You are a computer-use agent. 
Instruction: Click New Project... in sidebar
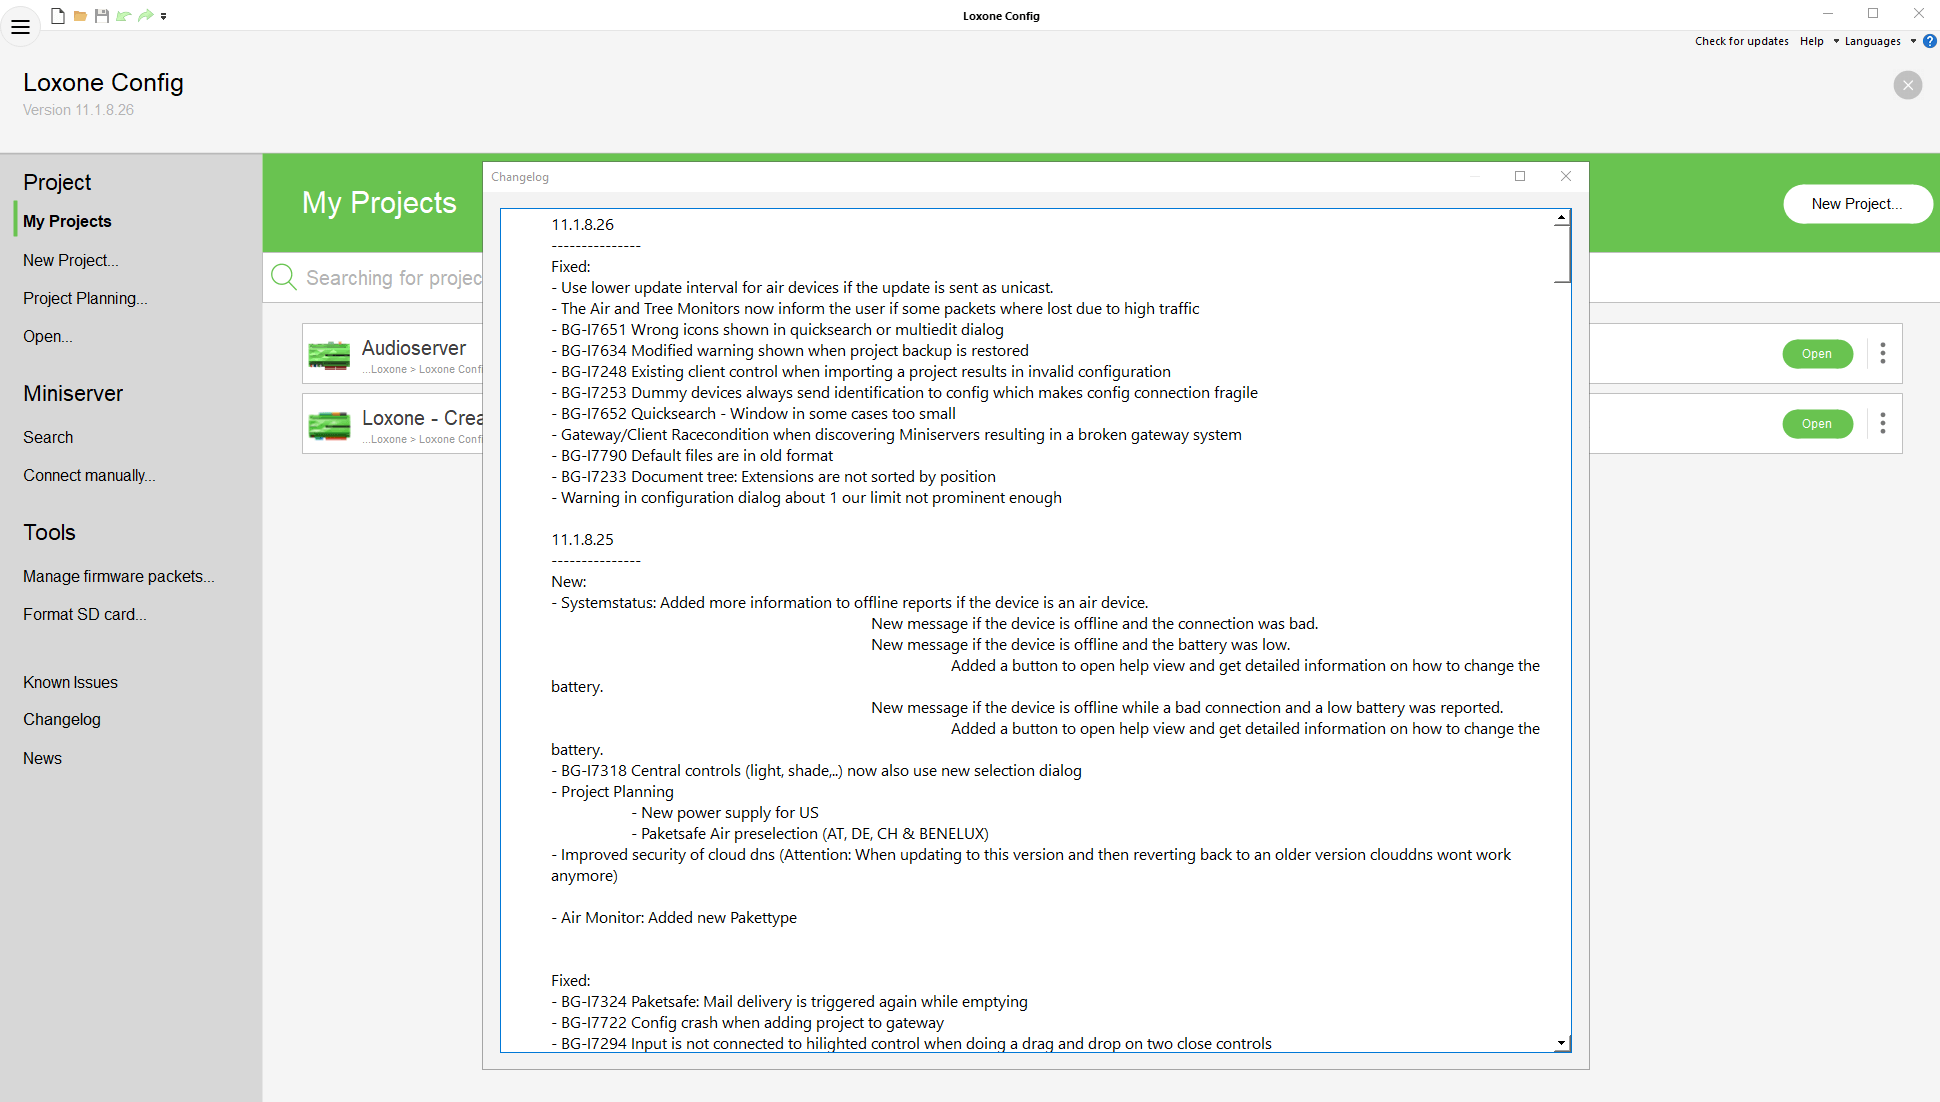point(70,260)
